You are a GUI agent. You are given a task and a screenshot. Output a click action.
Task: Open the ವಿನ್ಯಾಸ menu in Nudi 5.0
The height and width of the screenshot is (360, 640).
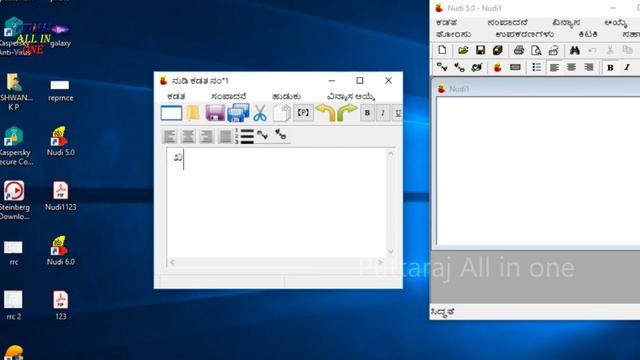[566, 22]
